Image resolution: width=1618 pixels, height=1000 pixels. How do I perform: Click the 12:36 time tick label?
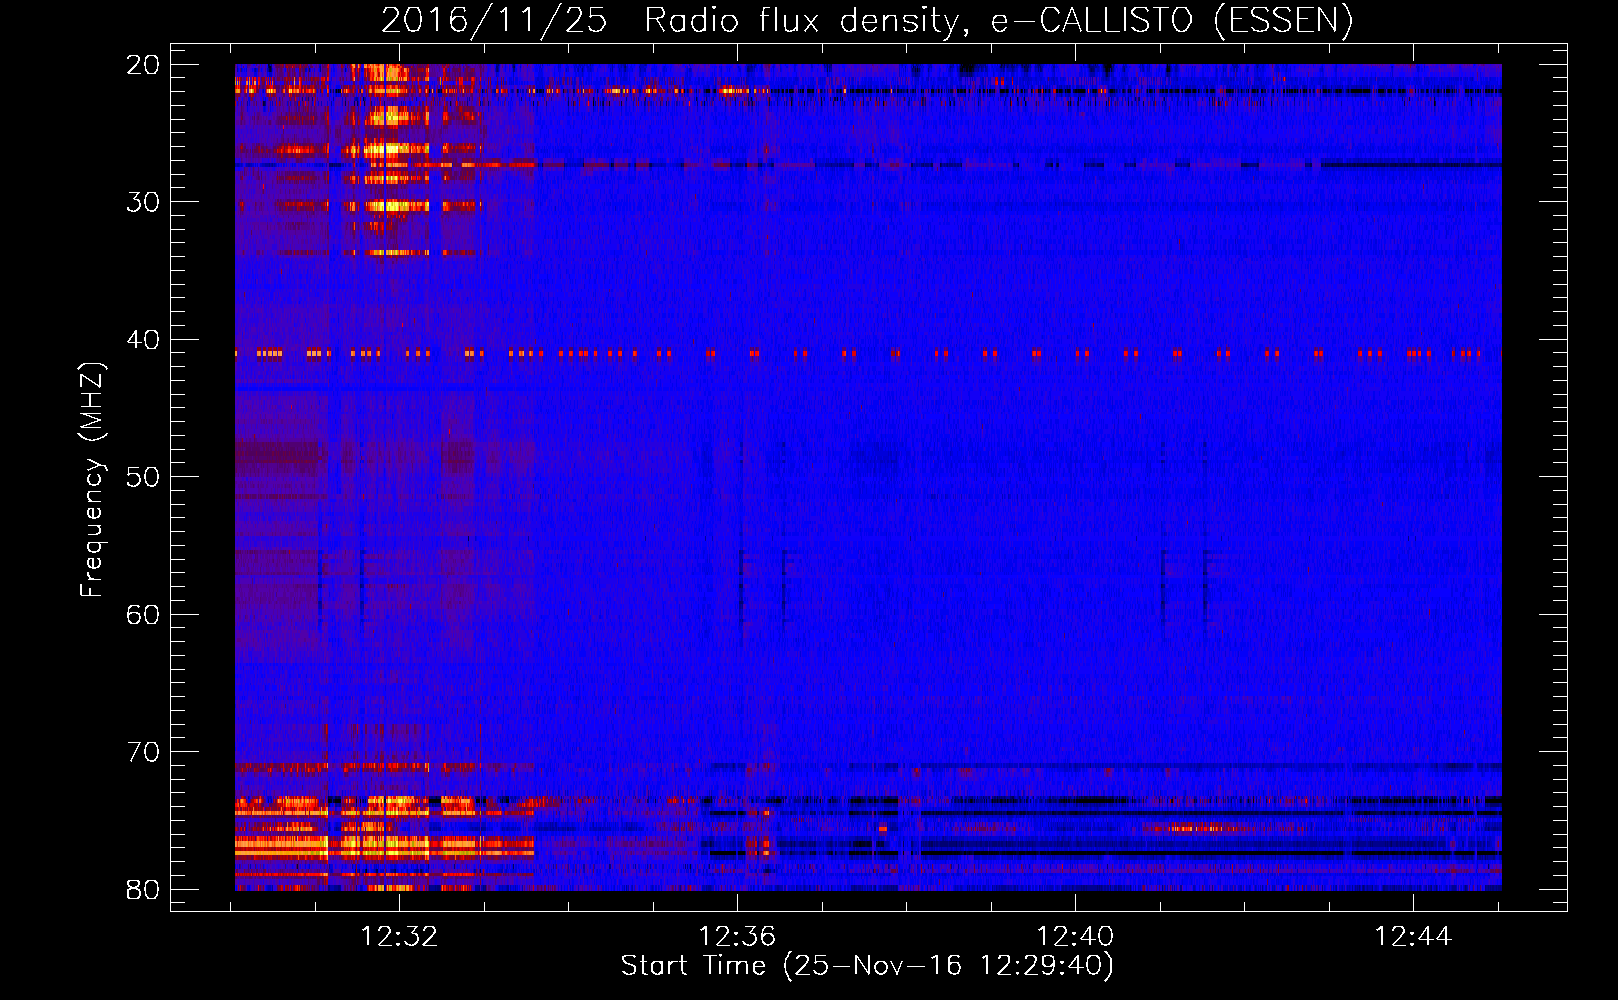tap(738, 936)
